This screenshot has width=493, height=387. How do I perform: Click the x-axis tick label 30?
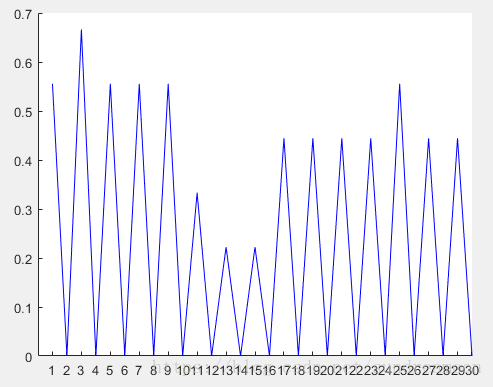point(471,370)
